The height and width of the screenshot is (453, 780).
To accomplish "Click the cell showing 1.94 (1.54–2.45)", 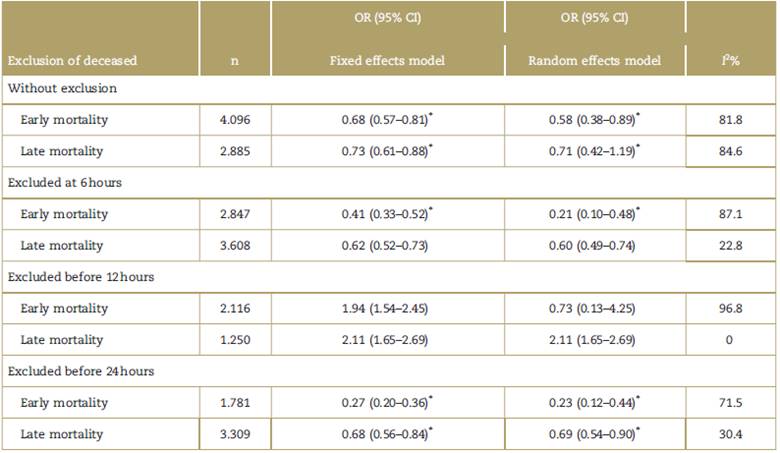I will 386,308.
